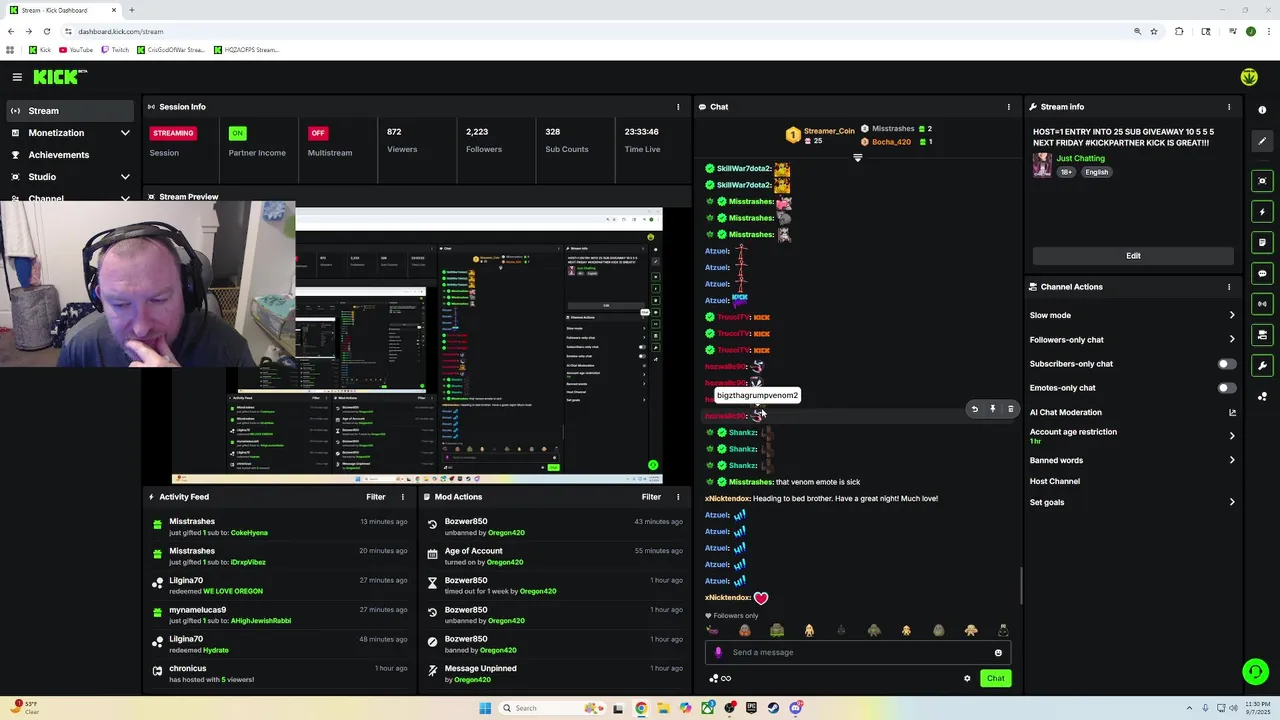The image size is (1280, 720).
Task: Click the microphone icon in message box
Action: [x=718, y=652]
